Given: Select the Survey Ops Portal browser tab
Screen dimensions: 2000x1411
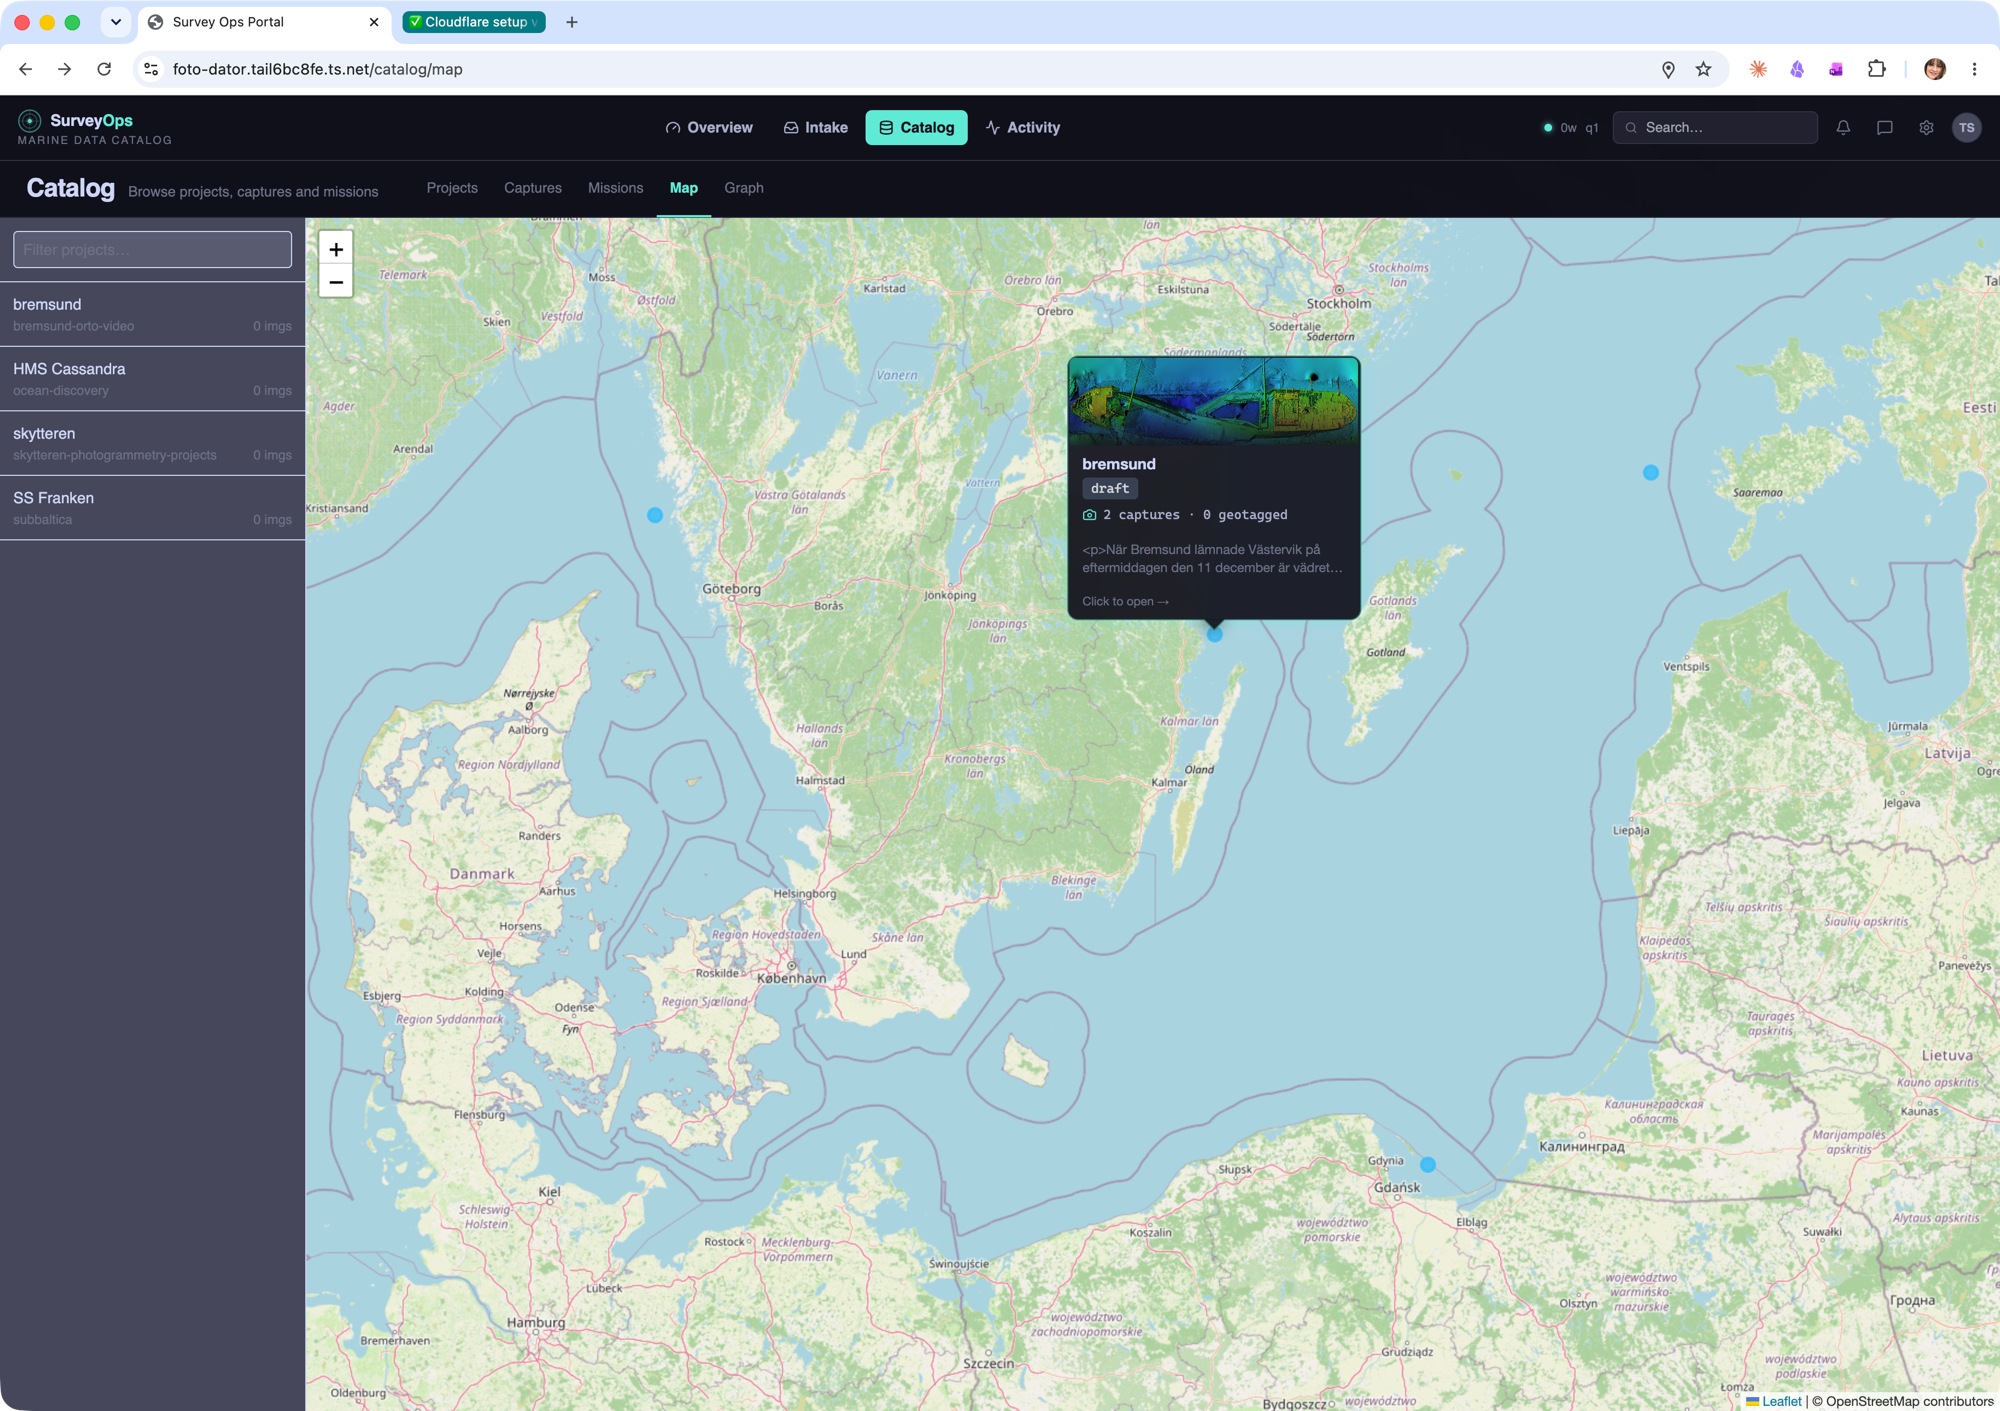Looking at the screenshot, I should pyautogui.click(x=263, y=22).
